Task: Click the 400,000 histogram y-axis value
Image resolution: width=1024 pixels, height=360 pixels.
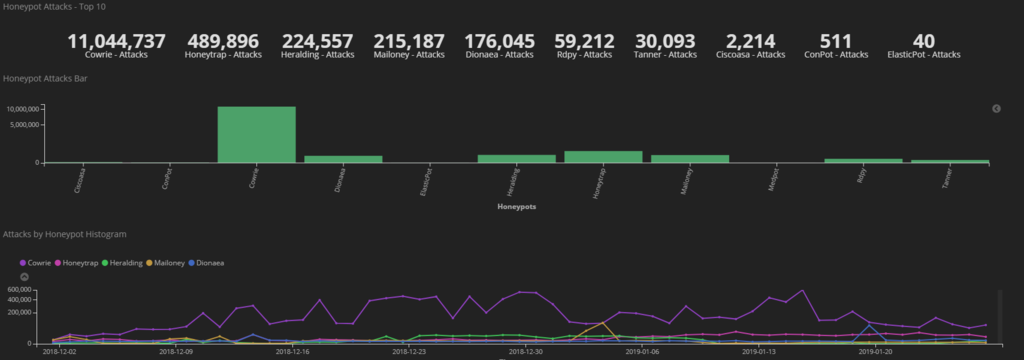Action: coord(20,299)
